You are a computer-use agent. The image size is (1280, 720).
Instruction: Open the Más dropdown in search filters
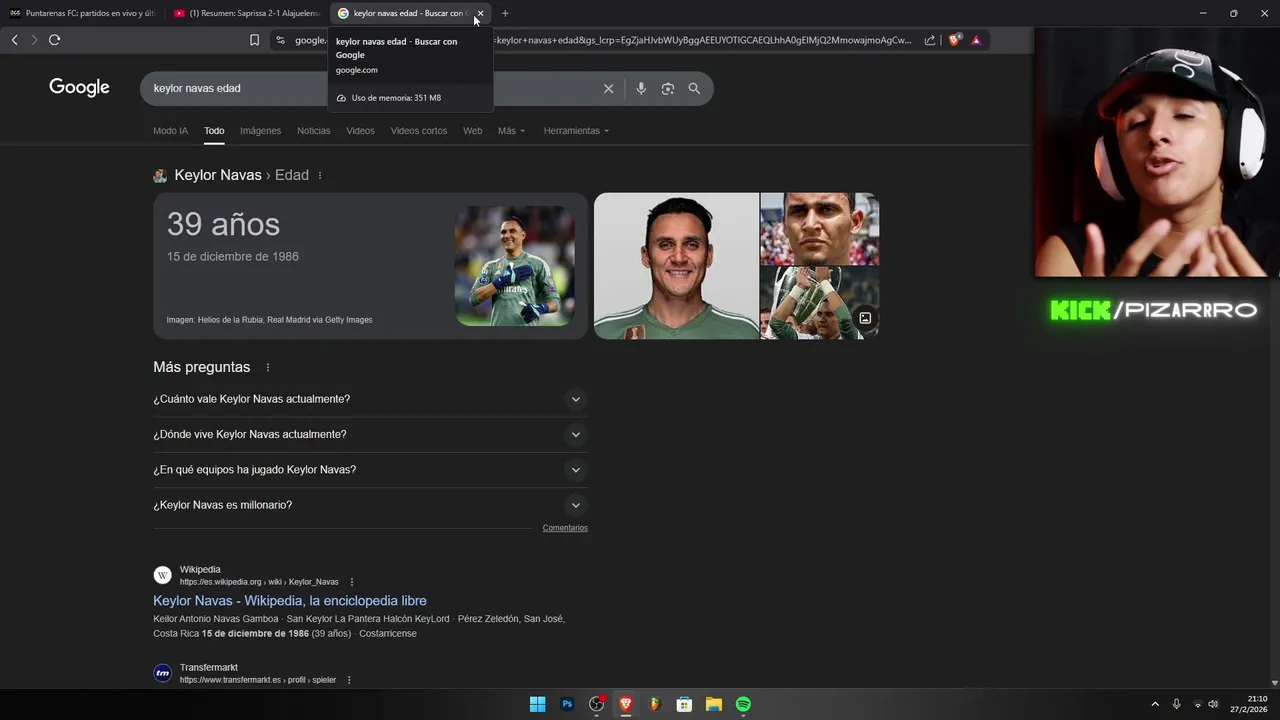coord(511,131)
